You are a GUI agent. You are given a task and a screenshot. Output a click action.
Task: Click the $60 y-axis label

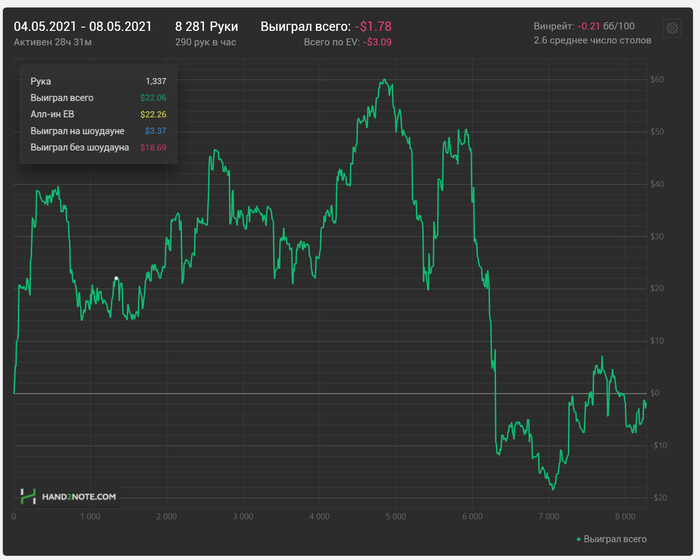coord(658,79)
